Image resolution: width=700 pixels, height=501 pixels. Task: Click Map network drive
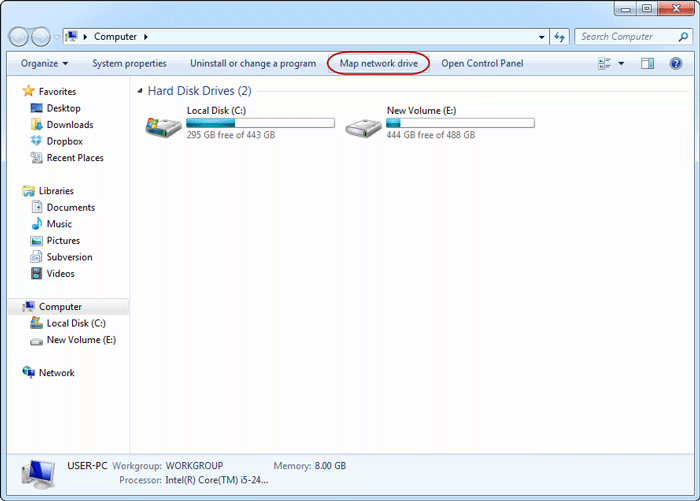point(379,63)
